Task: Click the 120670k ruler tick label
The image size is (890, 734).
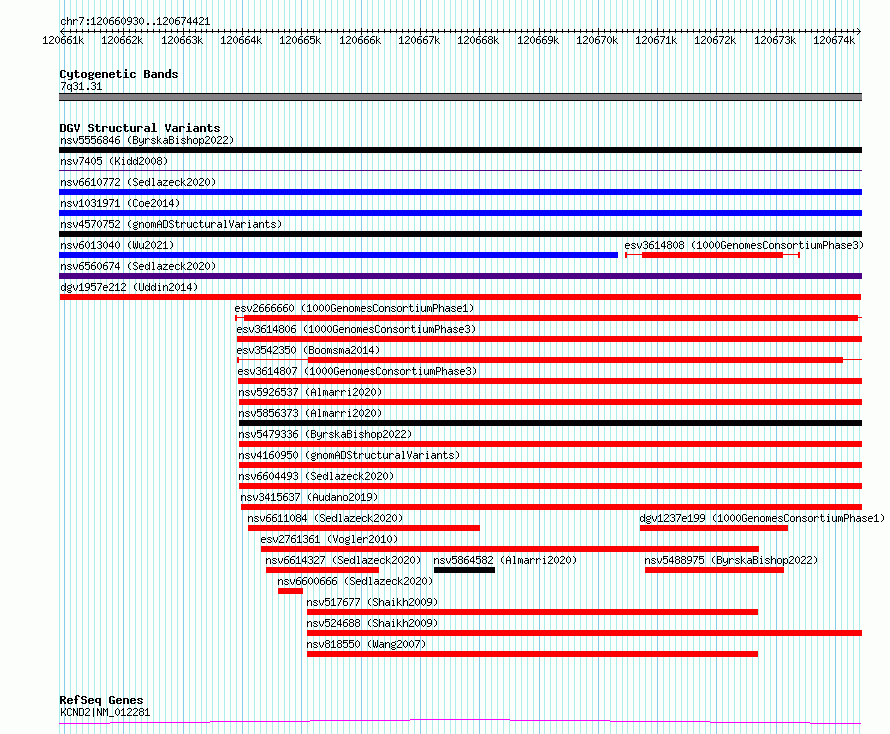Action: click(597, 40)
